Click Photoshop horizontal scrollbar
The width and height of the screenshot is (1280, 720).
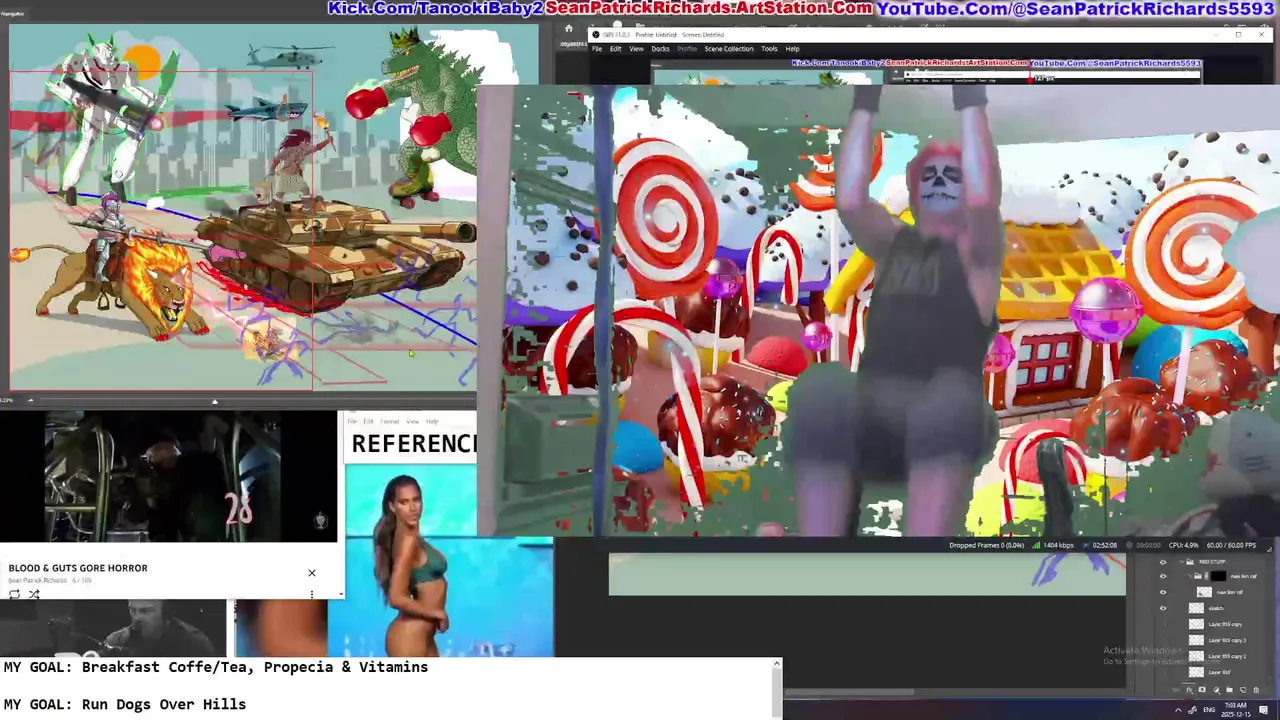pos(848,692)
